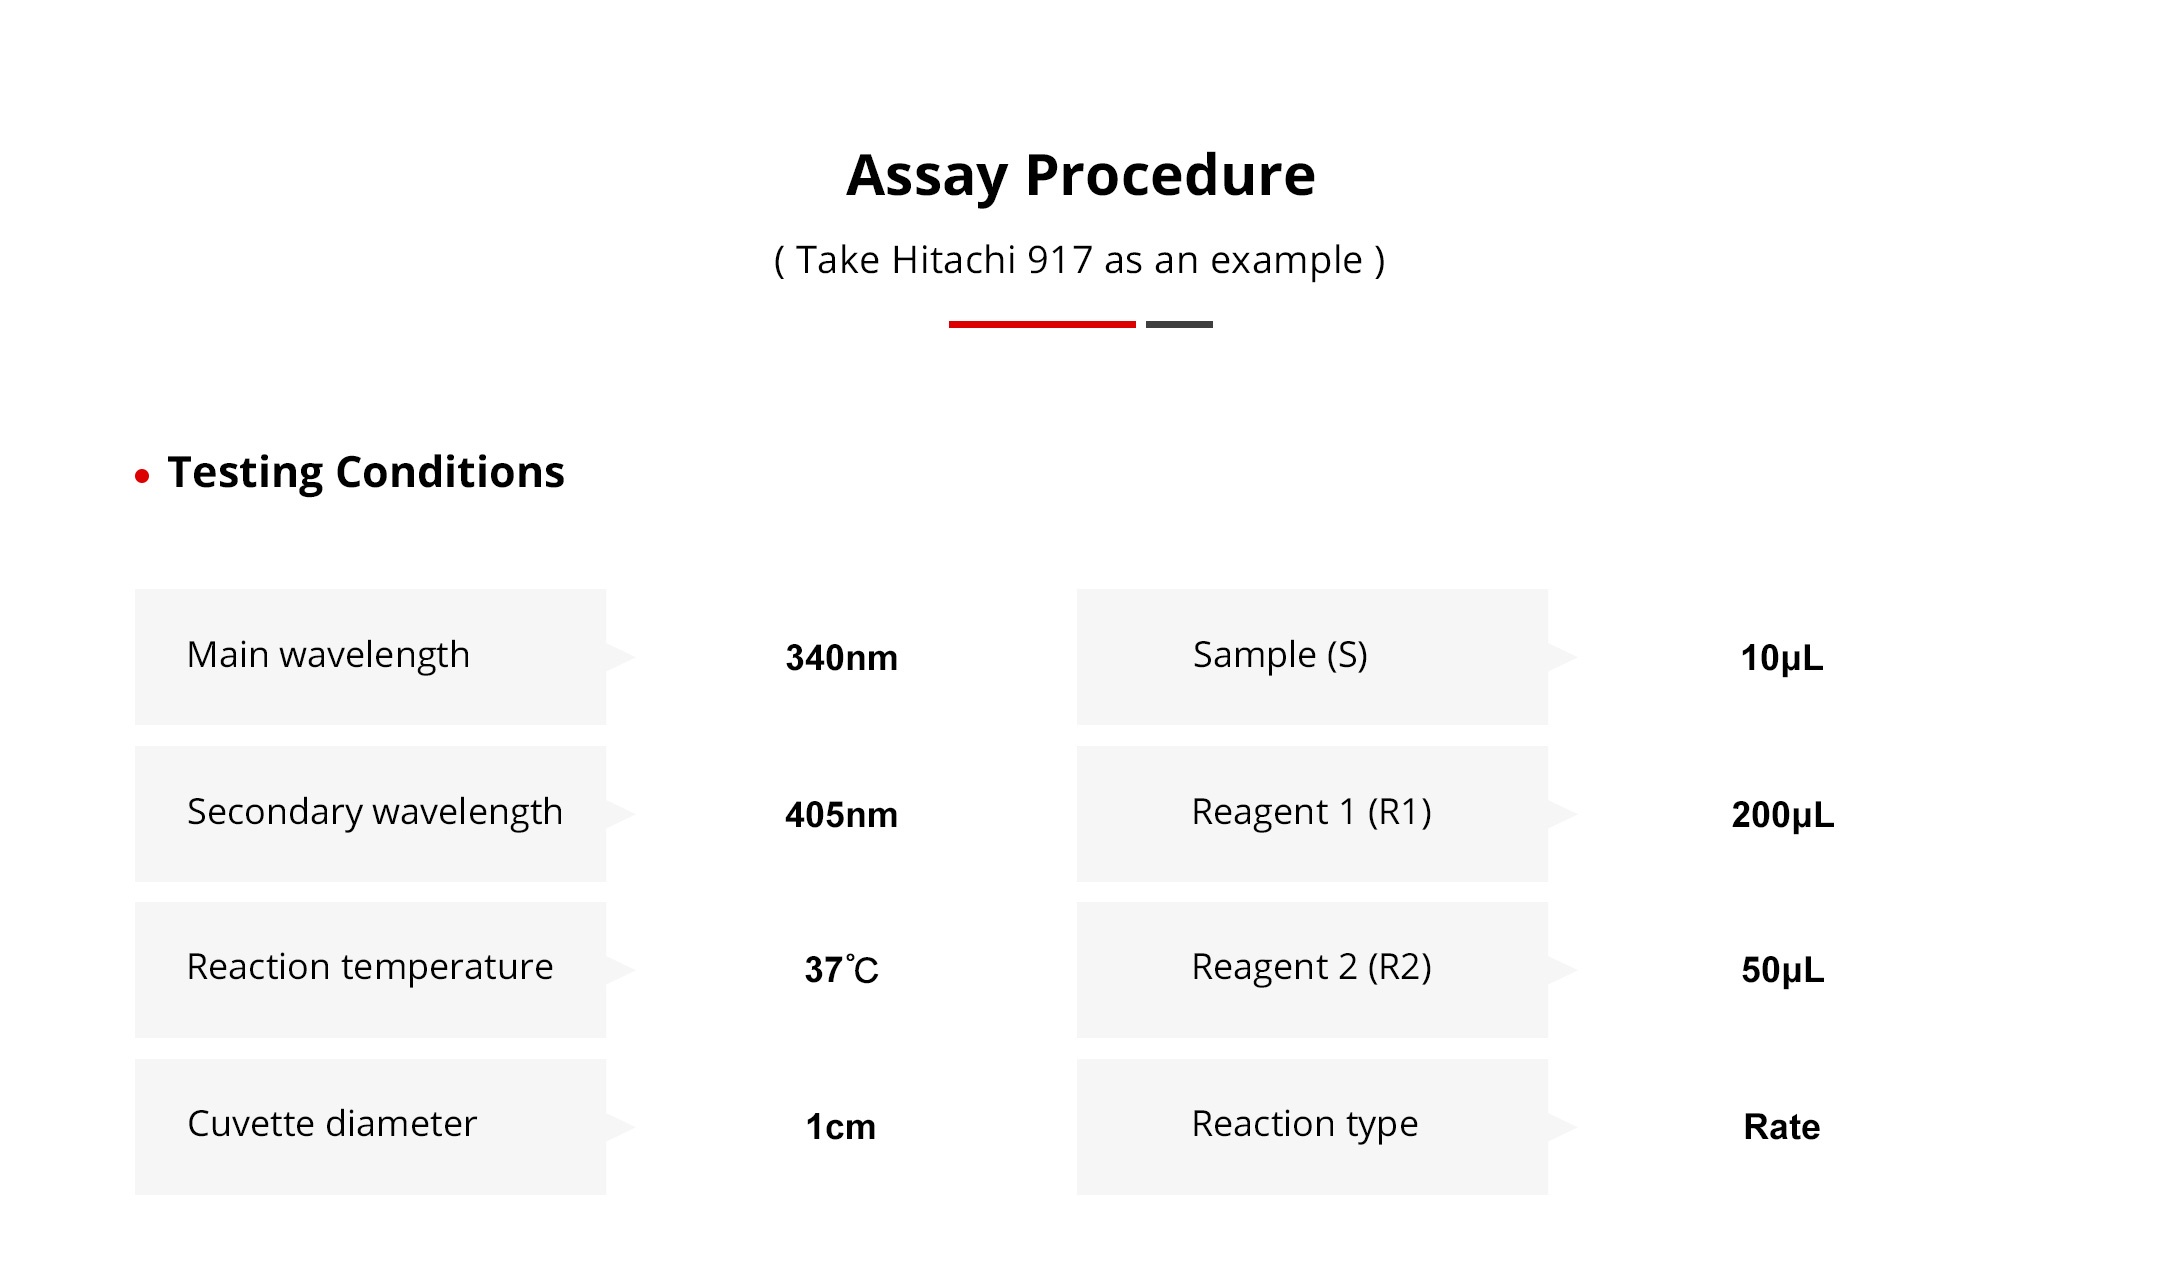Click the 200µL reagent volume value
The image size is (2160, 1278).
(1782, 815)
